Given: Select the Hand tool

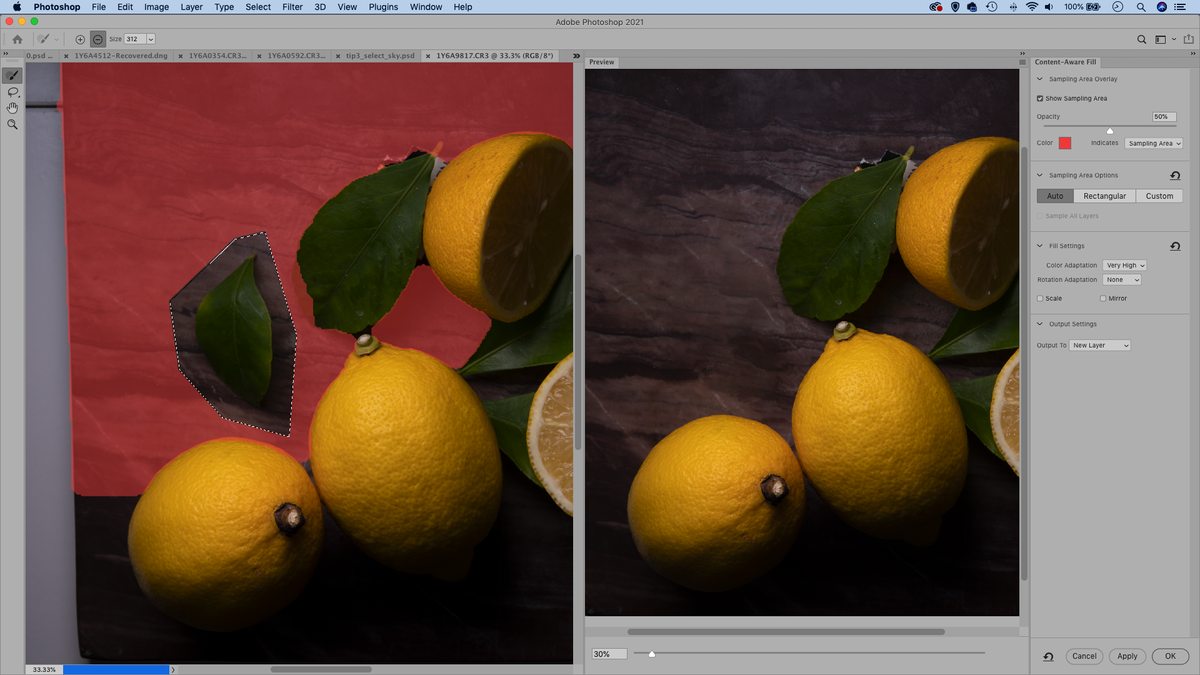Looking at the screenshot, I should 12,107.
